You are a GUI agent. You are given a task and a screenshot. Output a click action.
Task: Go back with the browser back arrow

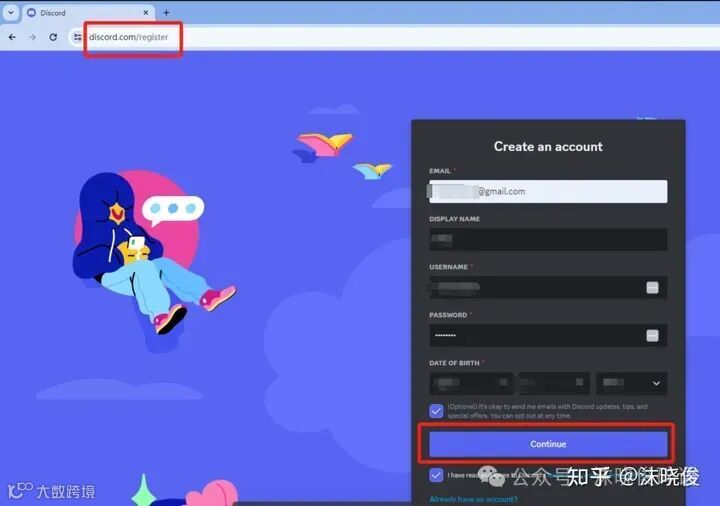tap(12, 37)
